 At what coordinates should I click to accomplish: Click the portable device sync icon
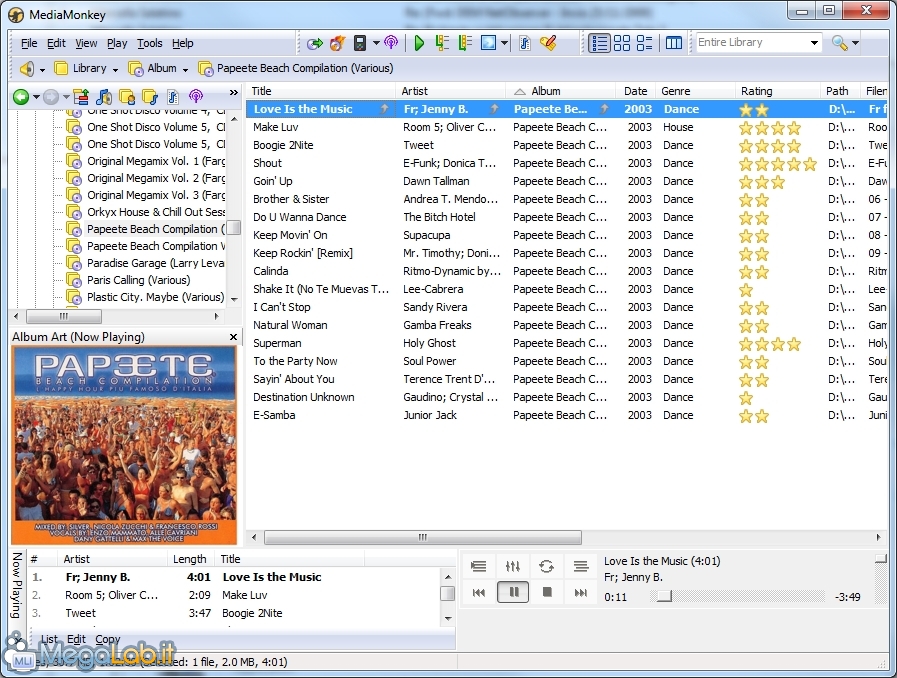tap(360, 43)
